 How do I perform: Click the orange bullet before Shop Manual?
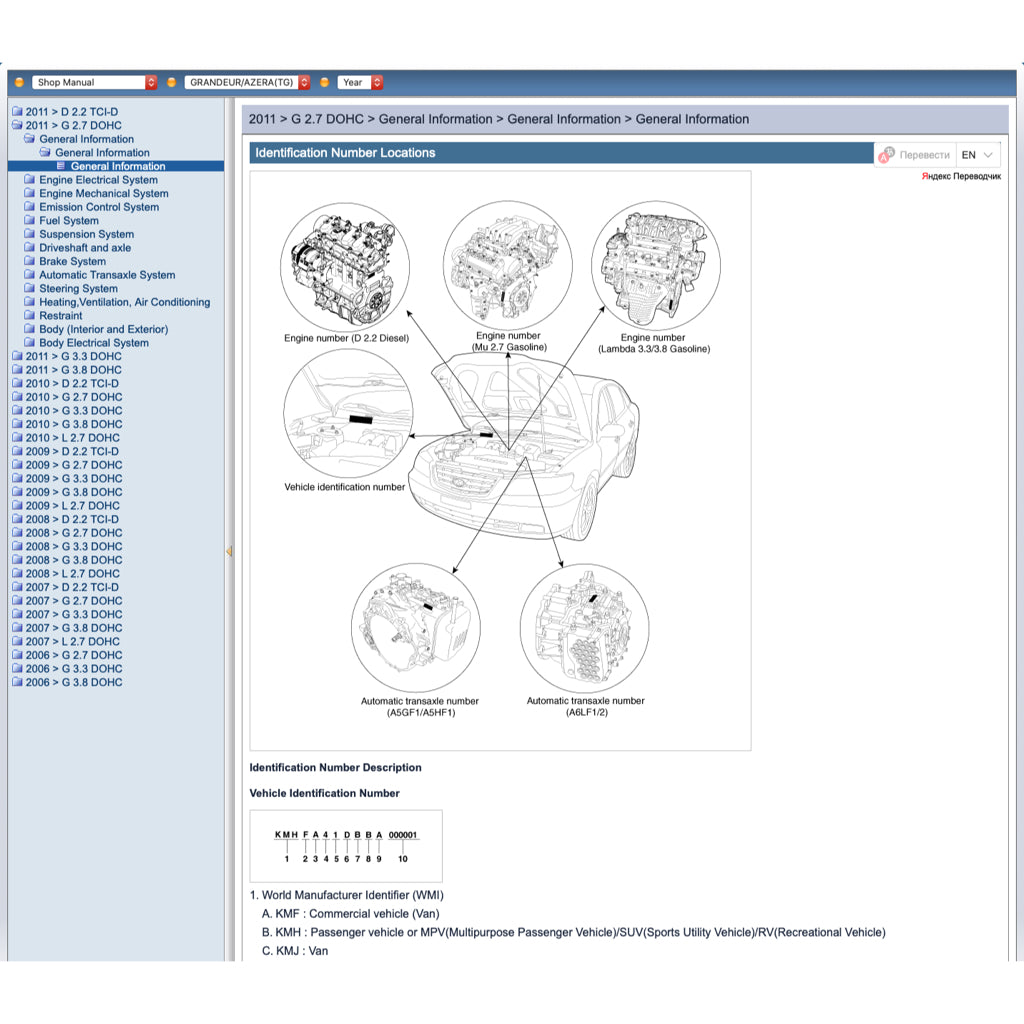[x=19, y=83]
